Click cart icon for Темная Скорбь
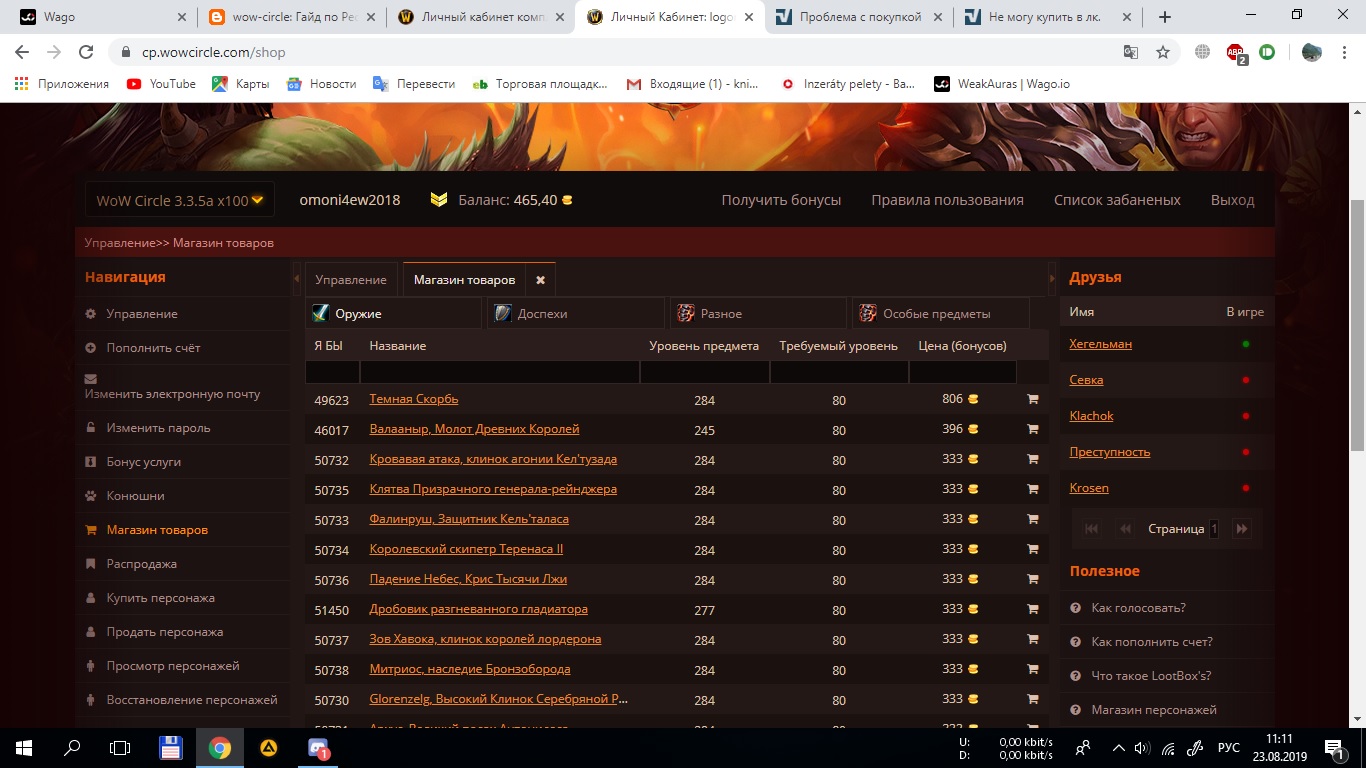 coord(1032,399)
